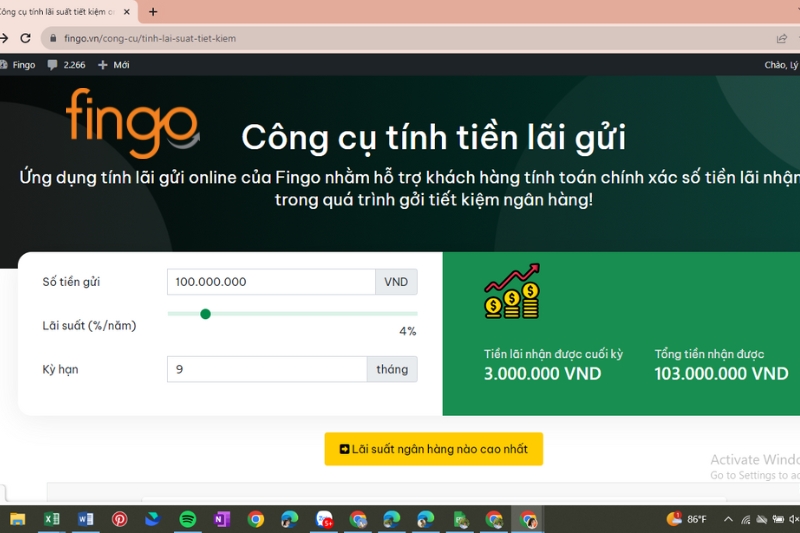Click the 'Lãi suất (%/năm)' label

[x=89, y=325]
